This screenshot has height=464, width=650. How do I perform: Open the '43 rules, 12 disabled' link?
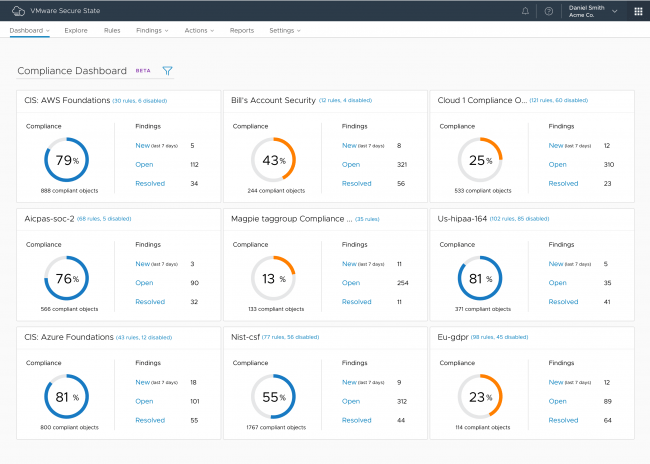144,338
